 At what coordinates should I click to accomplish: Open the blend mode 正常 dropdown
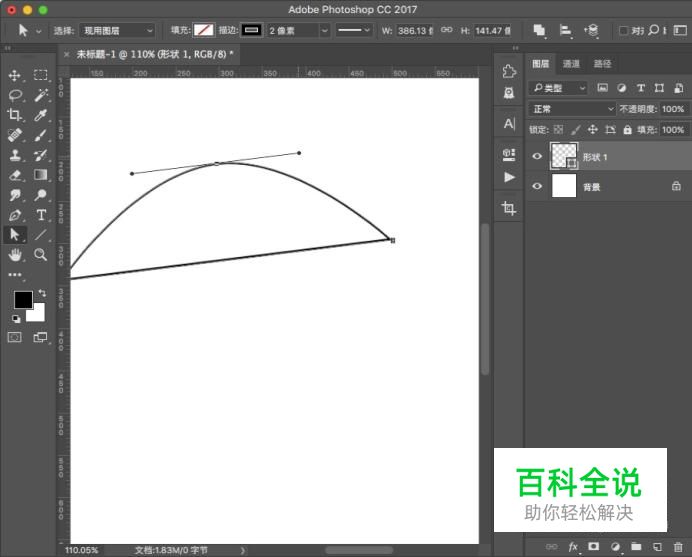(572, 109)
